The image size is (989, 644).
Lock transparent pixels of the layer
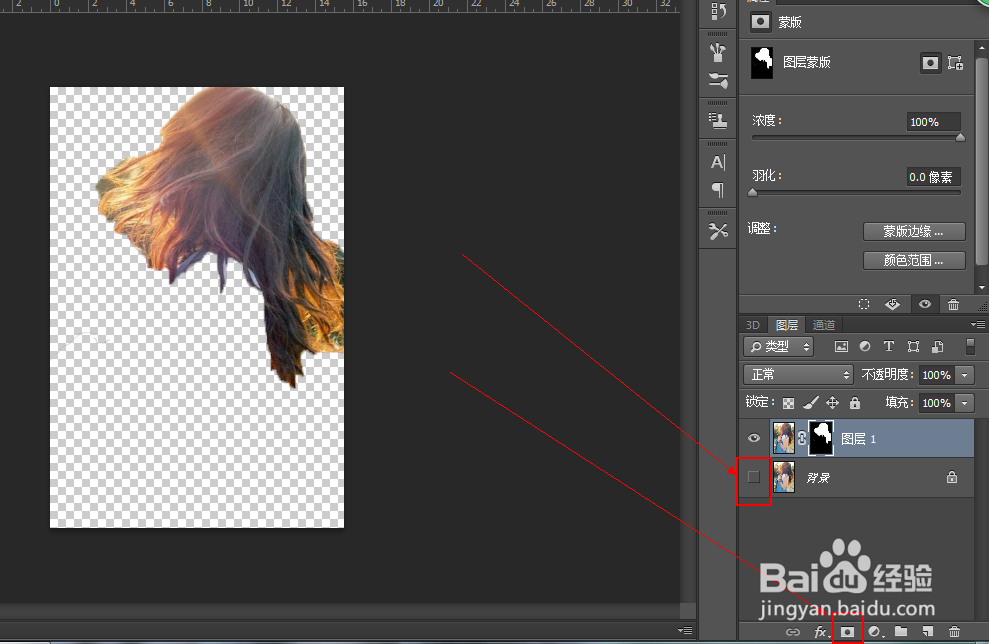(788, 402)
